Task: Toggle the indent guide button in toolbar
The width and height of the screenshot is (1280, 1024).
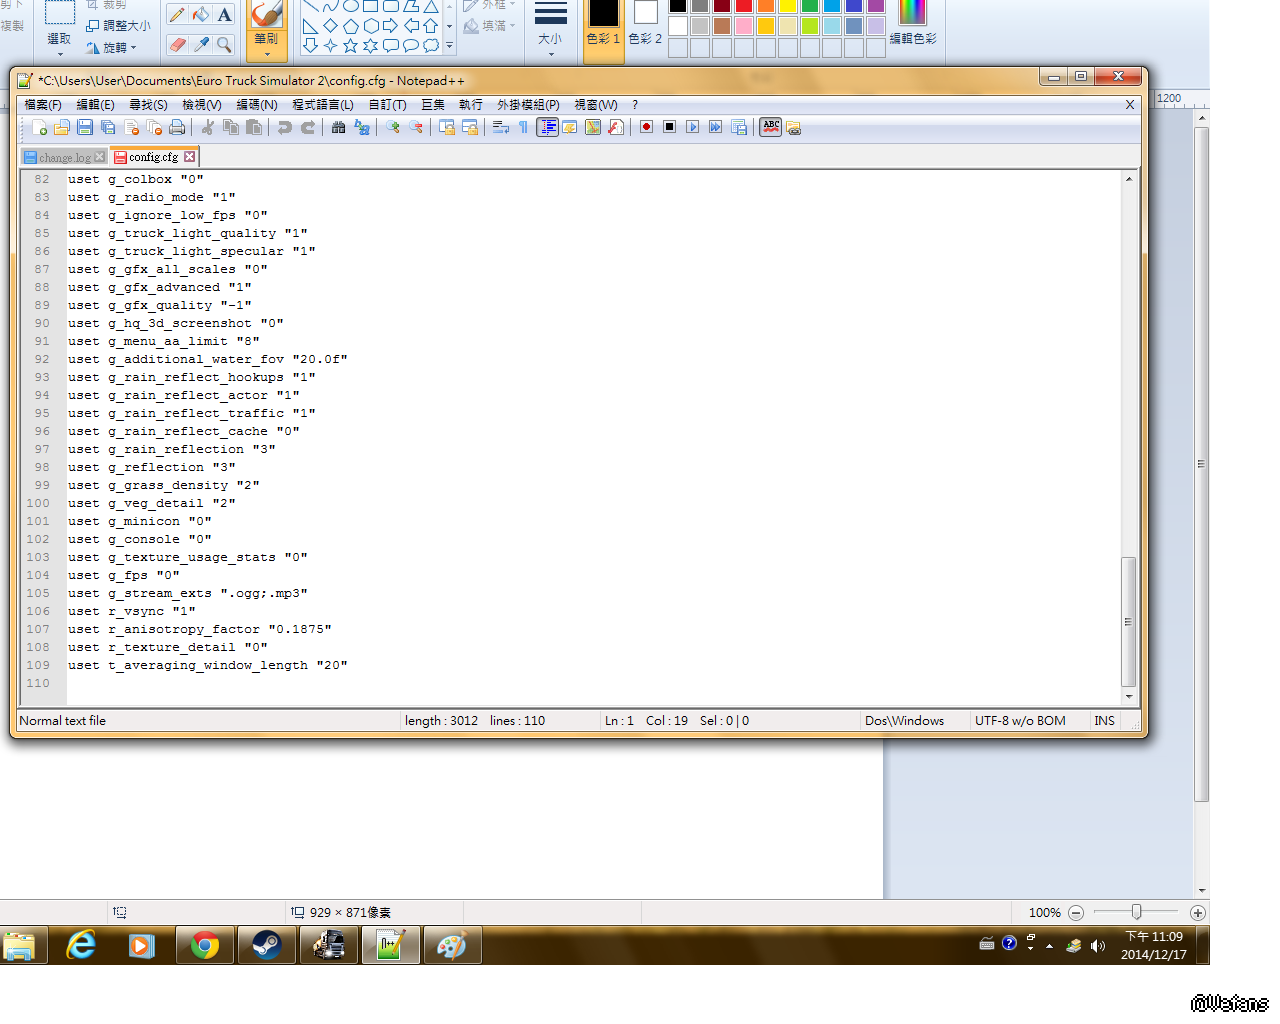Action: click(547, 127)
